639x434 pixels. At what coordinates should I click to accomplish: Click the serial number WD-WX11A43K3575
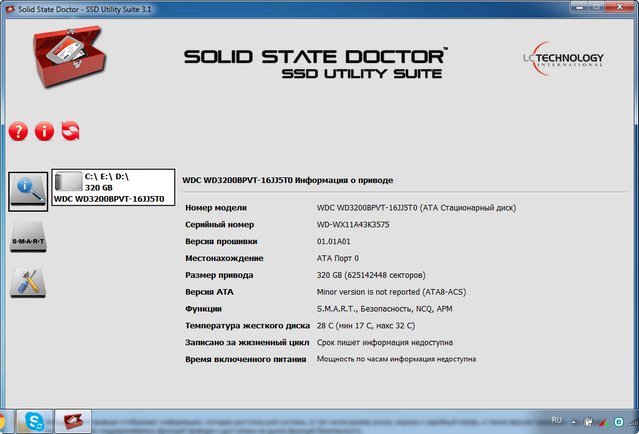(x=353, y=225)
